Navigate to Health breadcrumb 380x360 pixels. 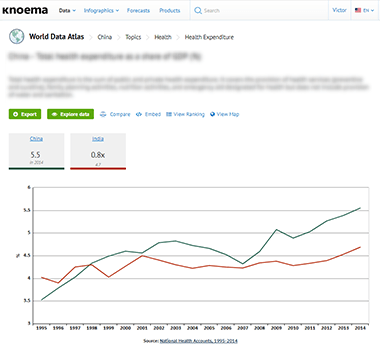coord(163,37)
